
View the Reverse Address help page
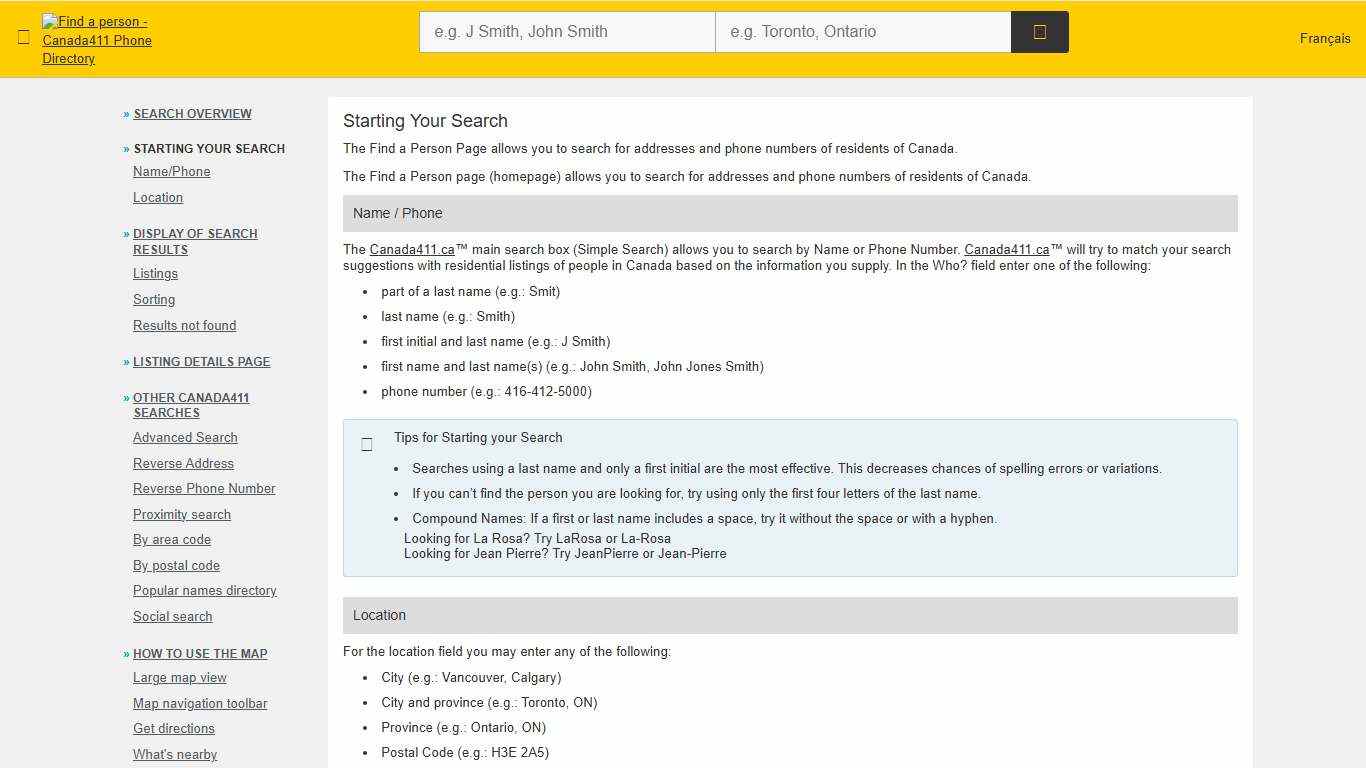(183, 463)
